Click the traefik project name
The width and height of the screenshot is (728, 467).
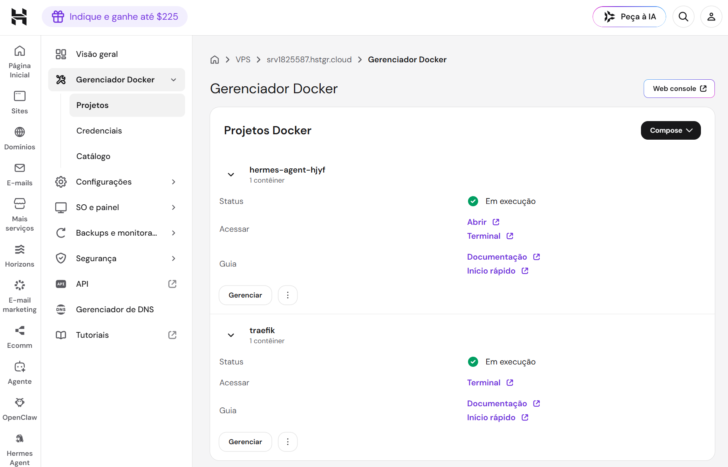click(x=262, y=331)
